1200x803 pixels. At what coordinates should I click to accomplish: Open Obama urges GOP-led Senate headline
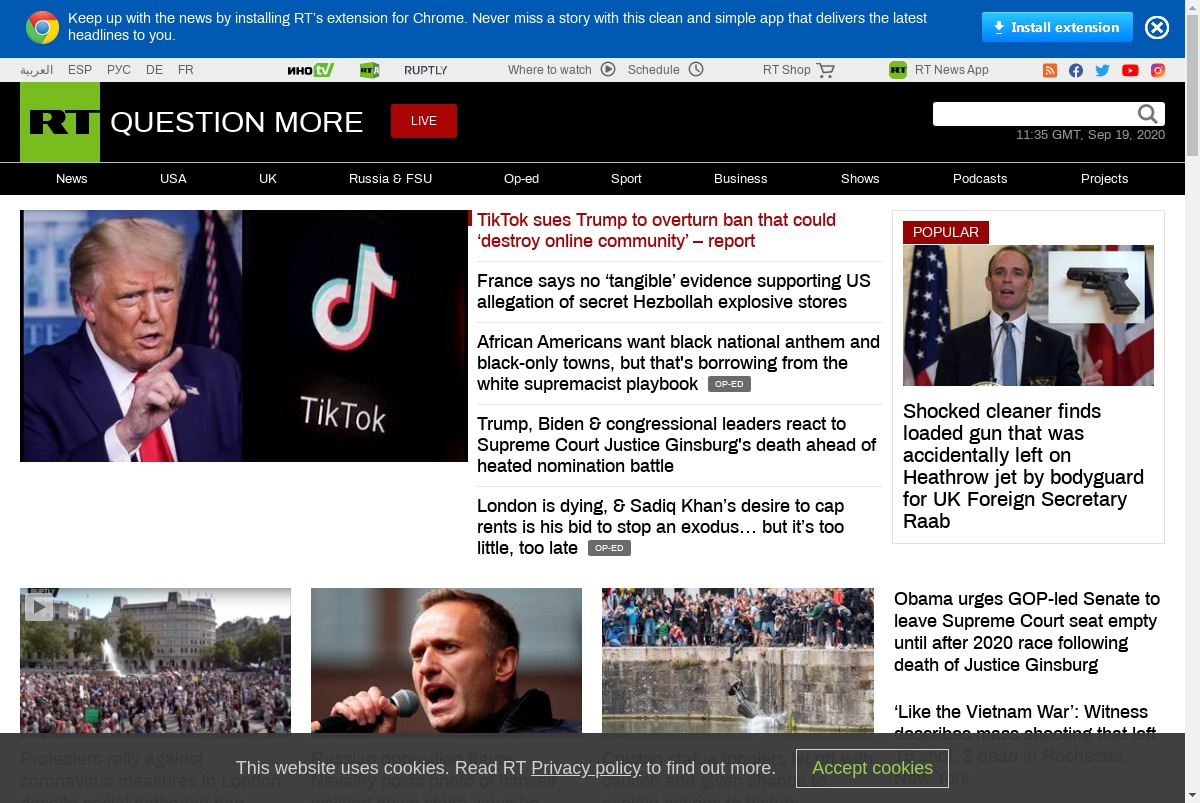coord(1027,632)
